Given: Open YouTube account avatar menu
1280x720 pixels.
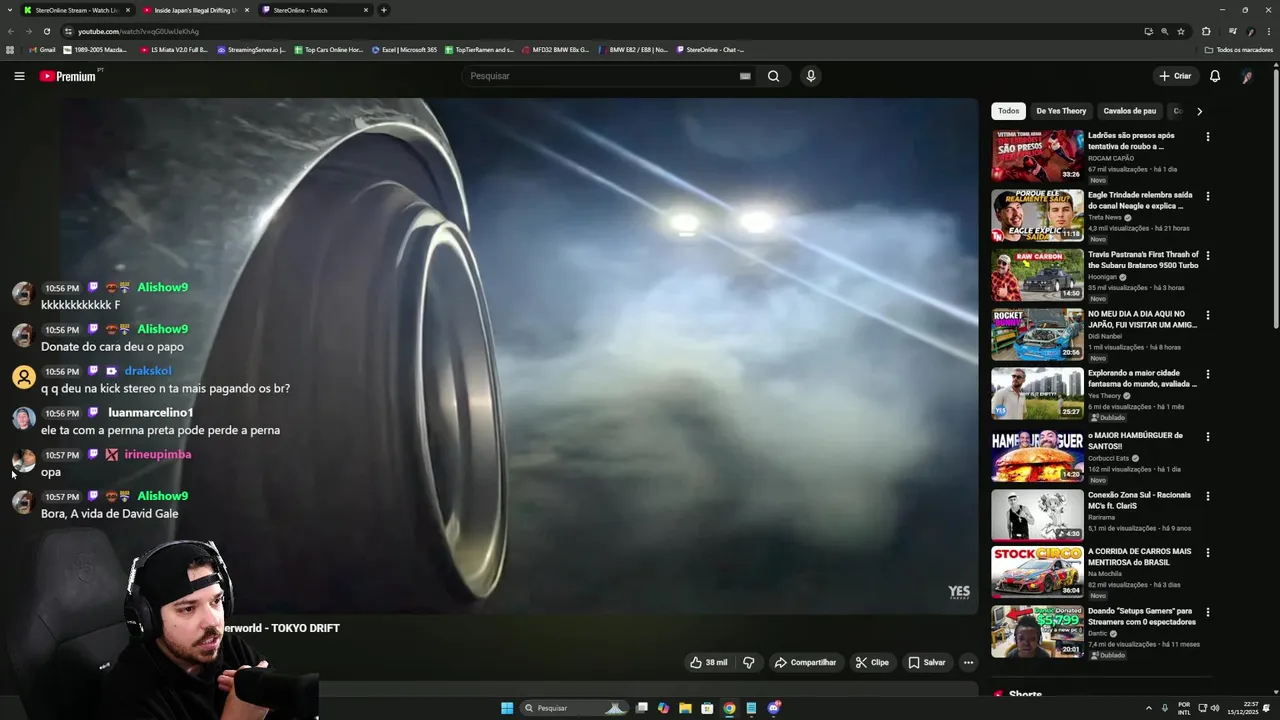Looking at the screenshot, I should (1247, 76).
